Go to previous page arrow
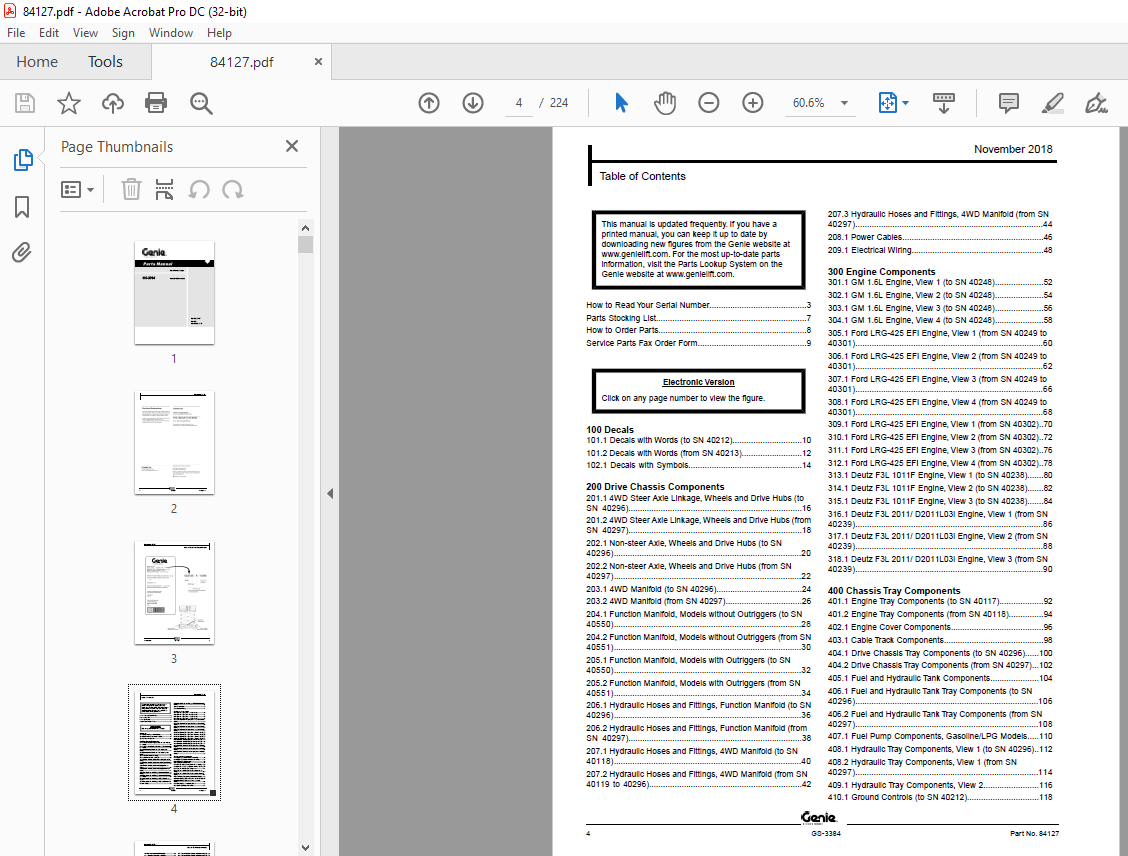 tap(429, 104)
